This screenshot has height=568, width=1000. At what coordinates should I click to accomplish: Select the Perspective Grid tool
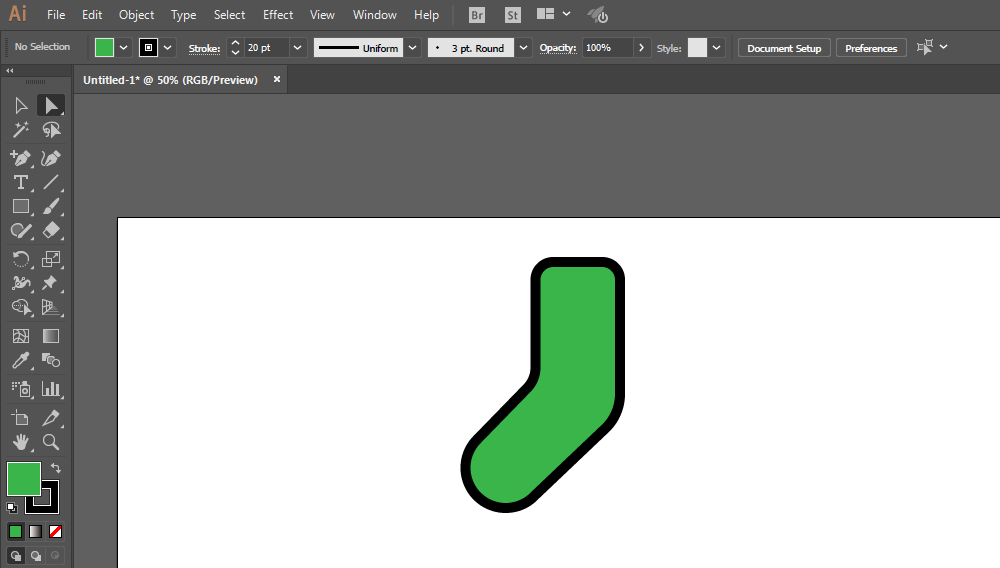[x=50, y=307]
